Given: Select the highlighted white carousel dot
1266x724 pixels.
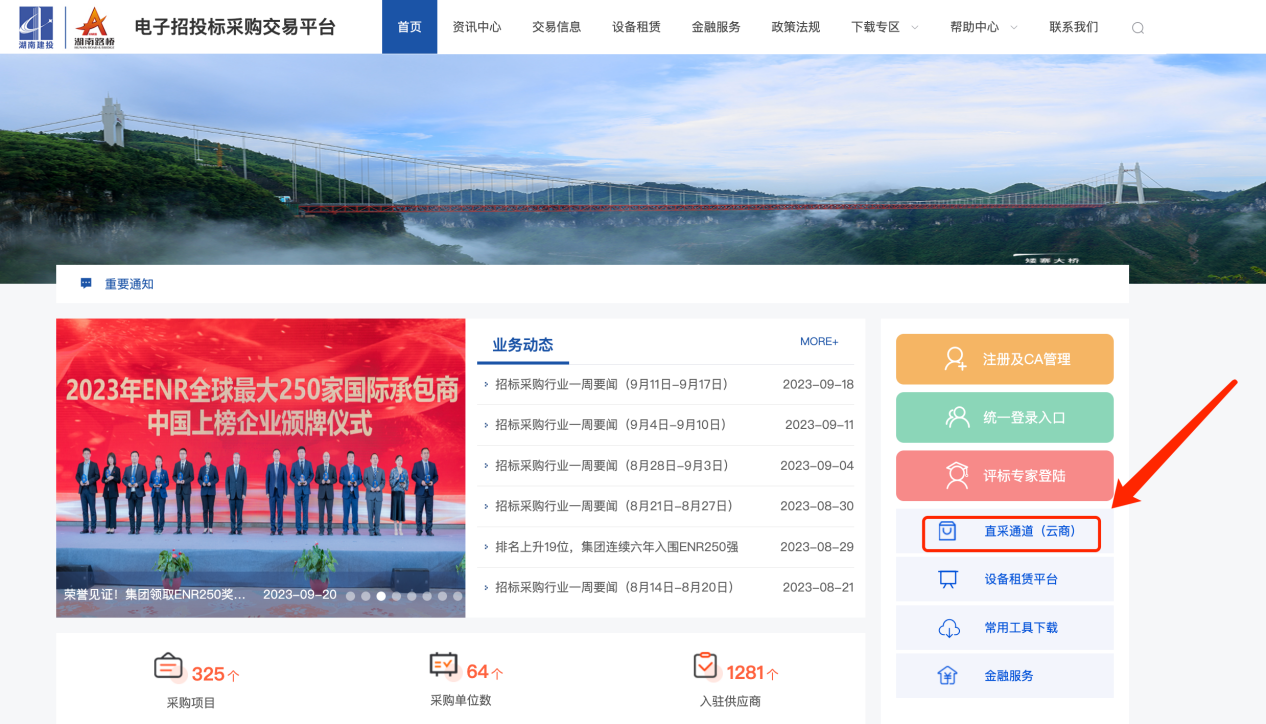Looking at the screenshot, I should click(x=381, y=596).
